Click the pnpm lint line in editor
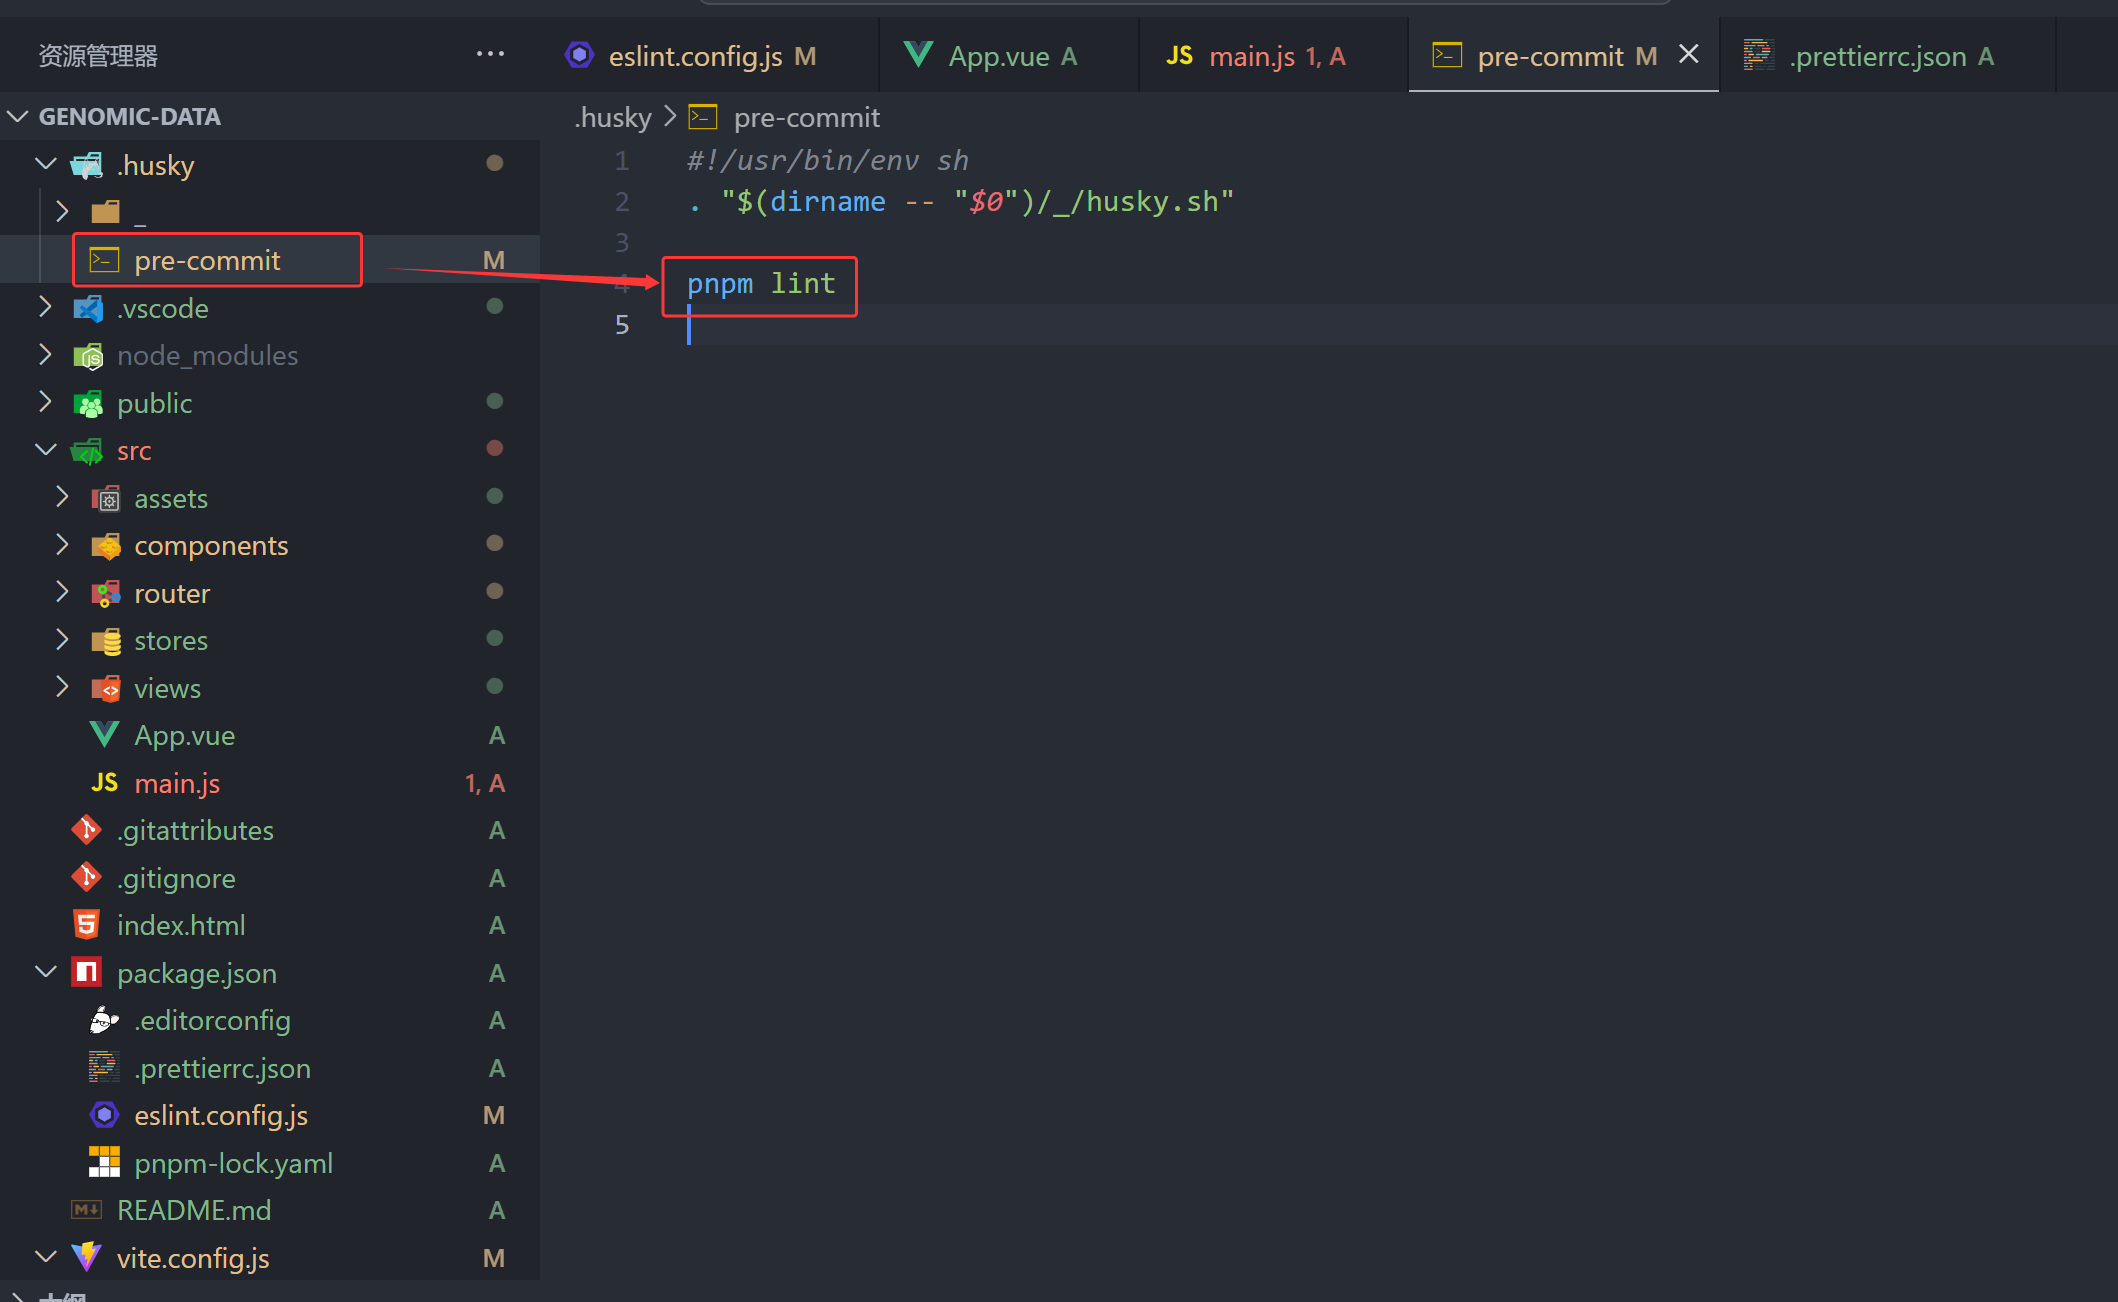Image resolution: width=2118 pixels, height=1302 pixels. point(761,284)
